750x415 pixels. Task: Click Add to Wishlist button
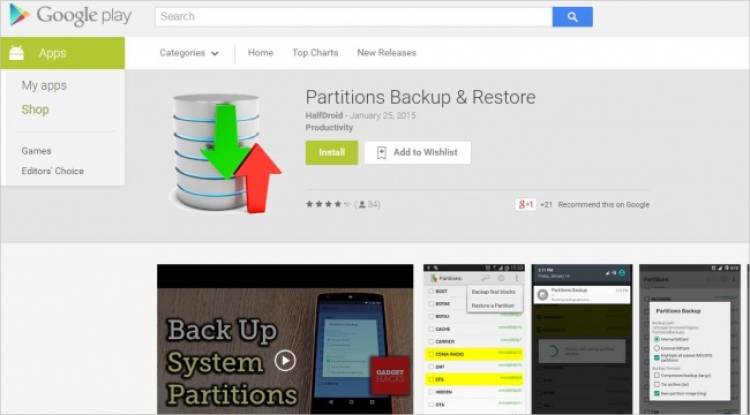pyautogui.click(x=417, y=153)
